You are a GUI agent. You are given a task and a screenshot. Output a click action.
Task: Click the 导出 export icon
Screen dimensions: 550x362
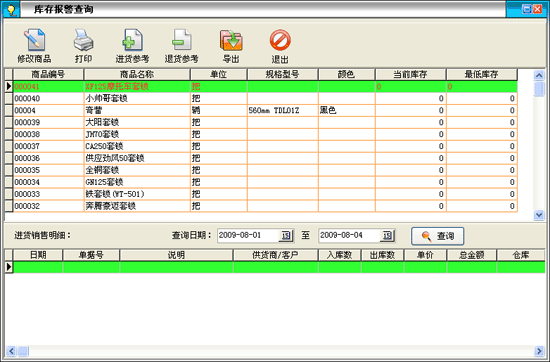click(231, 40)
